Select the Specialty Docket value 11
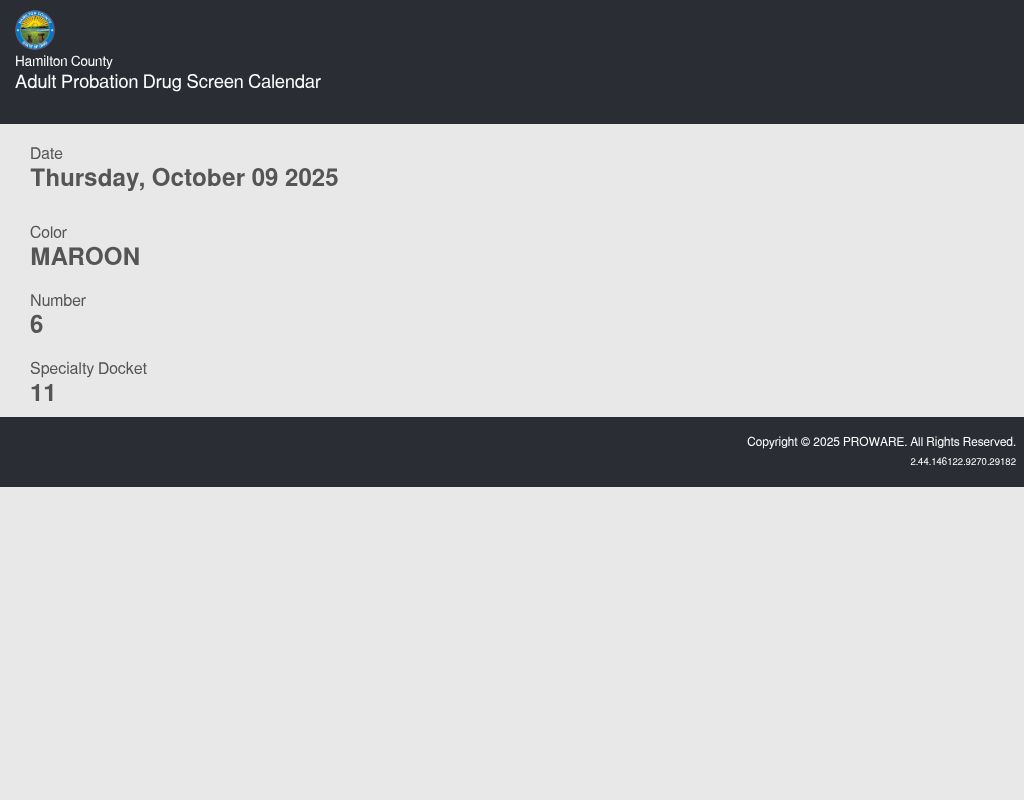Viewport: 1024px width, 800px height. pyautogui.click(x=43, y=393)
